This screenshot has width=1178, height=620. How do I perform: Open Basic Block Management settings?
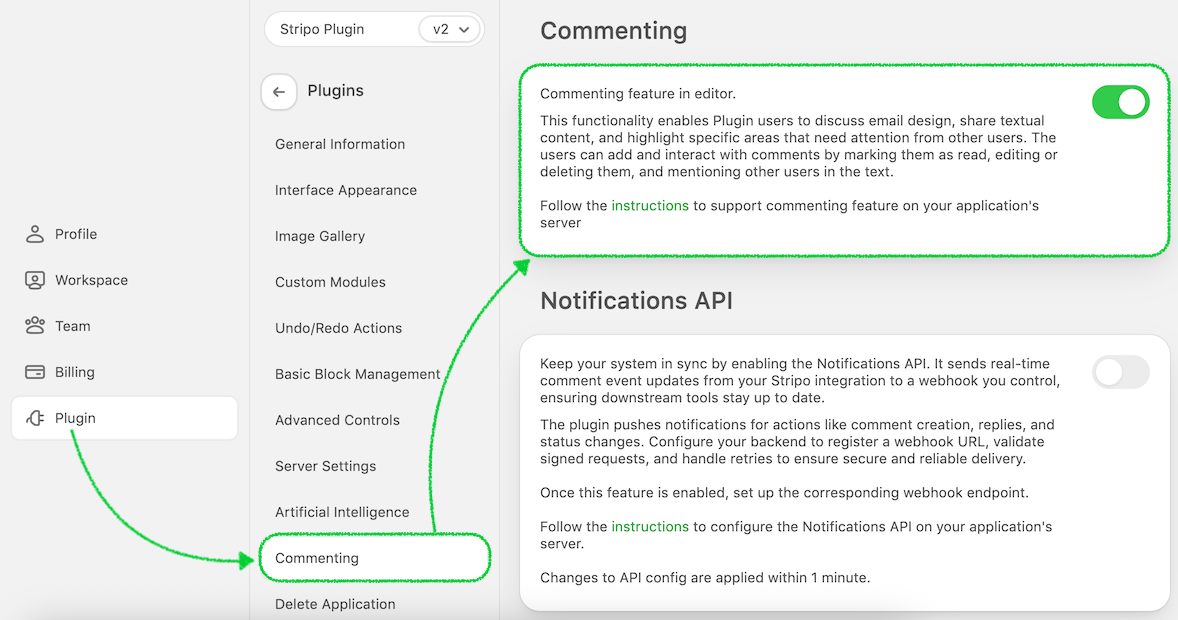point(358,374)
